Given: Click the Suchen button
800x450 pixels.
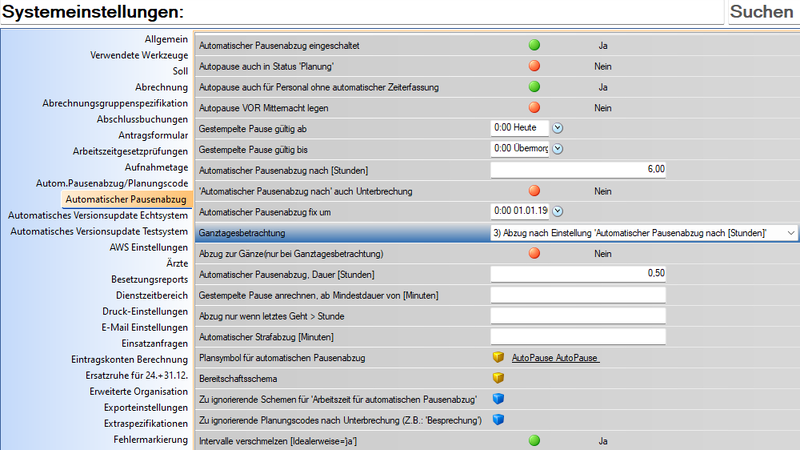Looking at the screenshot, I should (x=761, y=12).
